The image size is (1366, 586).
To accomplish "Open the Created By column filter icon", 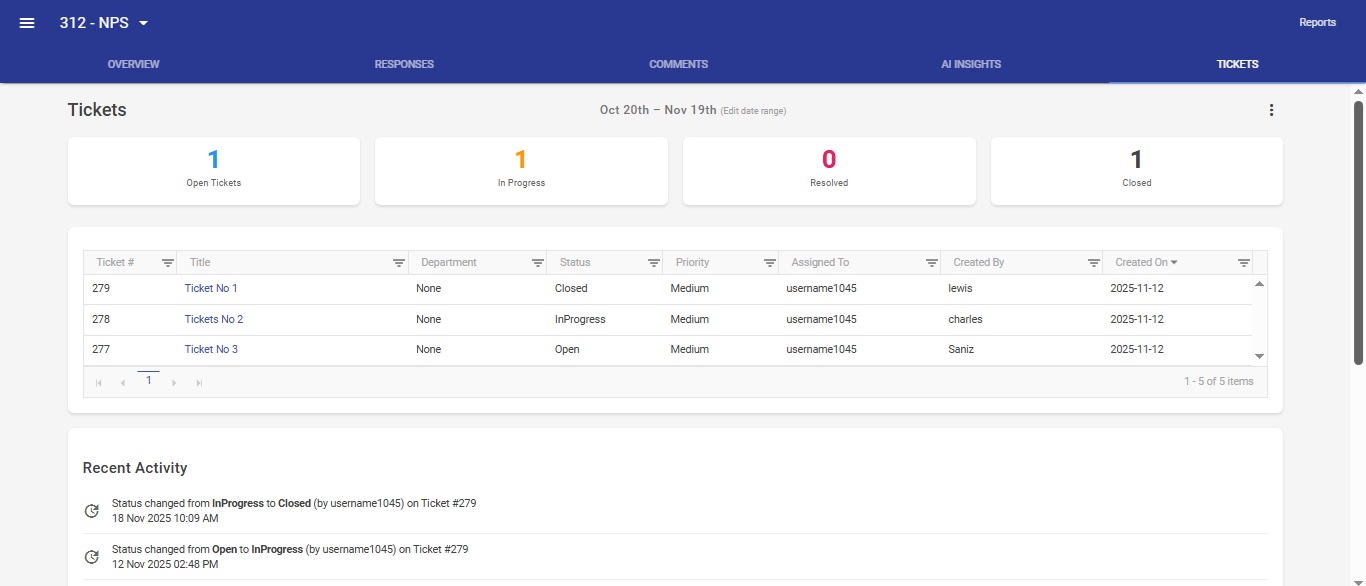I will pos(1094,263).
